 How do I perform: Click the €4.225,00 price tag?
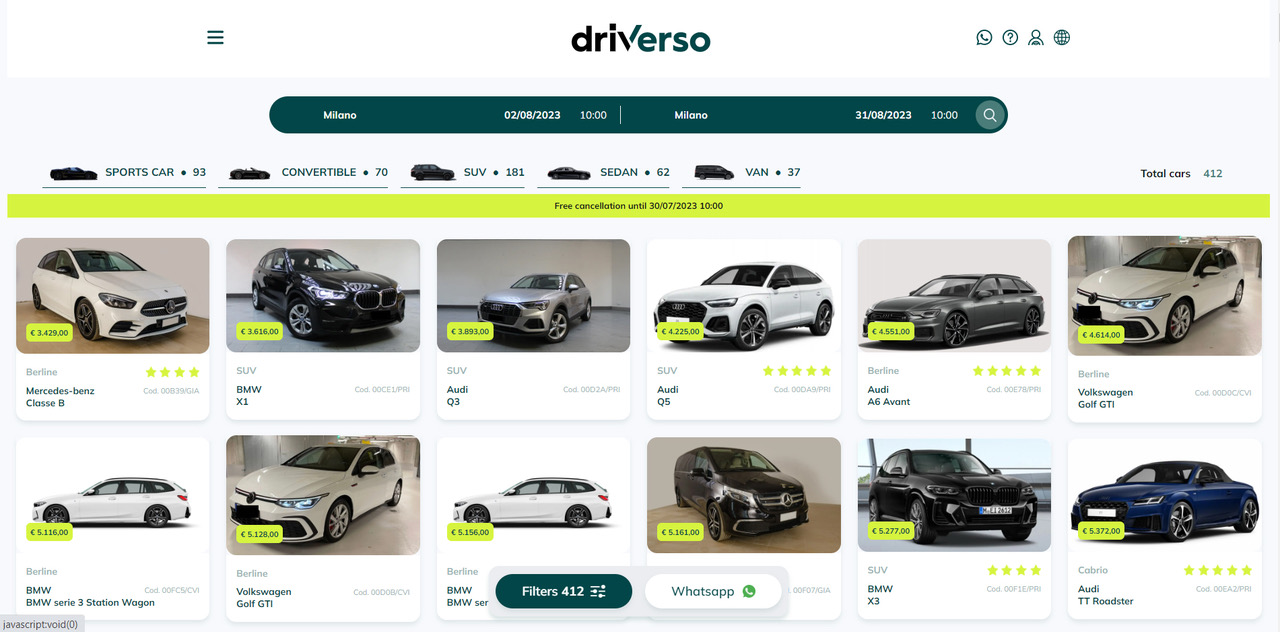[681, 331]
